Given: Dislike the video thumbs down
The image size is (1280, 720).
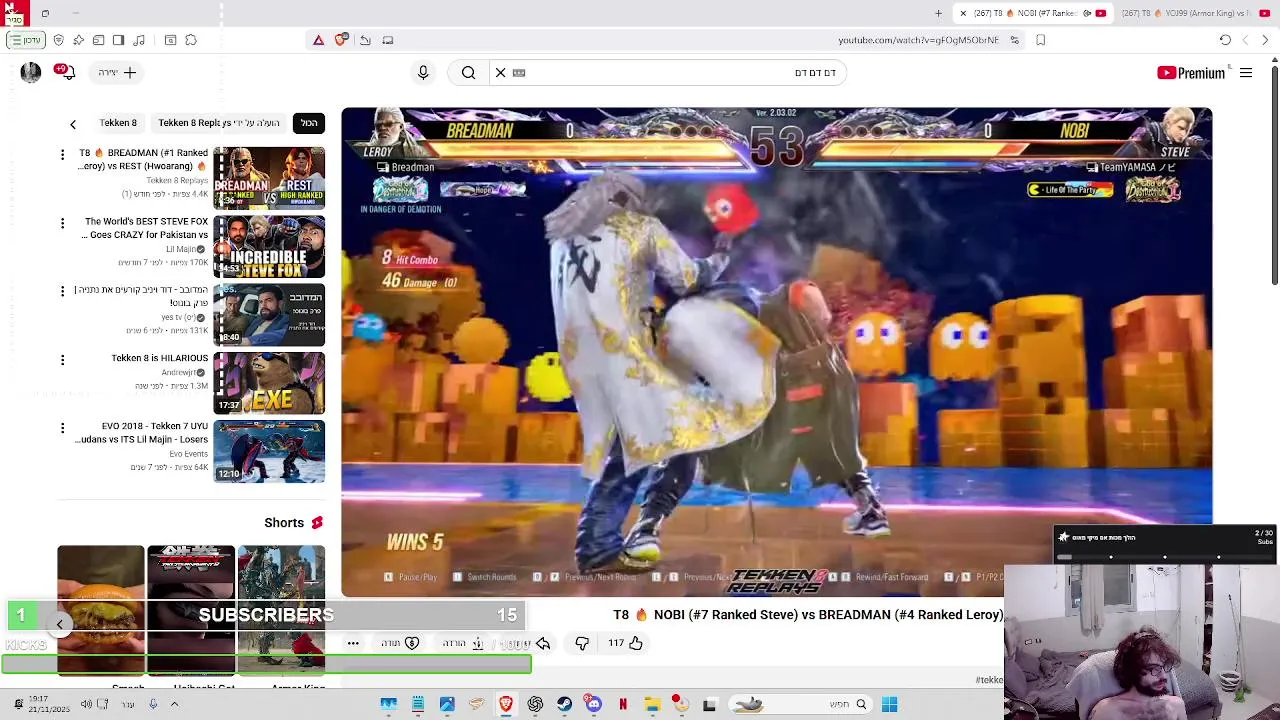Looking at the screenshot, I should pyautogui.click(x=582, y=643).
